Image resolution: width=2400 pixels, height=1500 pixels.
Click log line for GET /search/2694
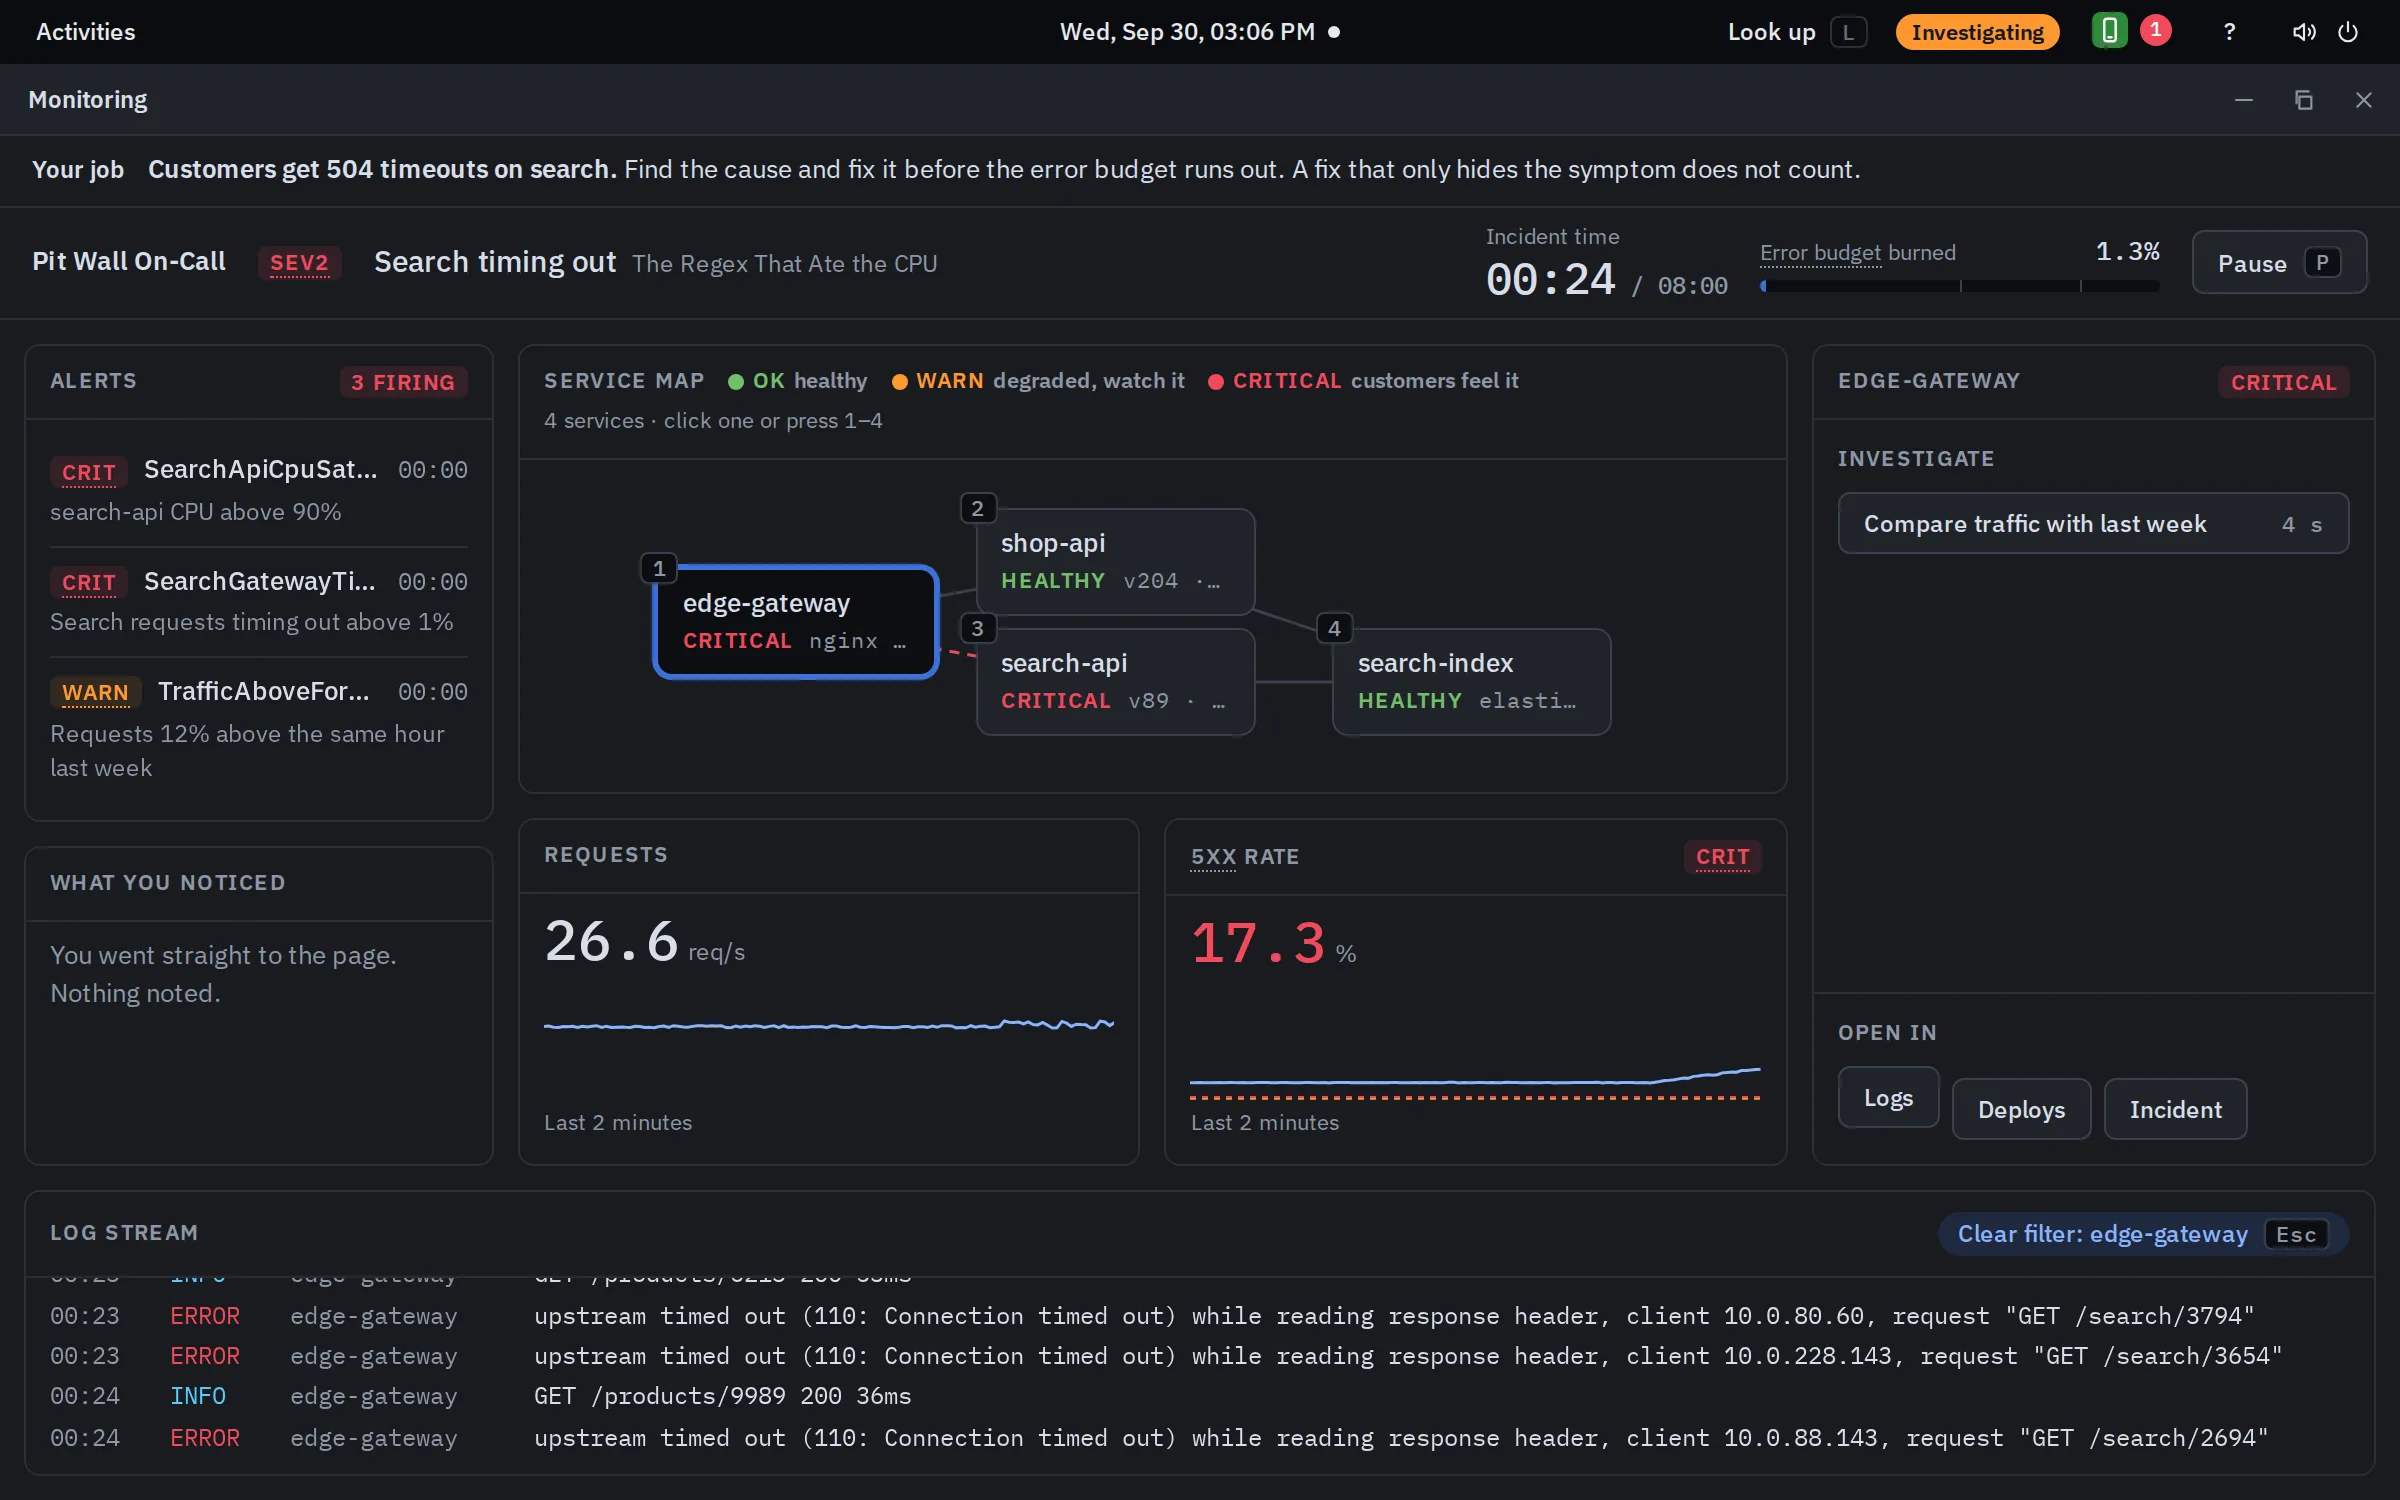tap(1199, 1438)
